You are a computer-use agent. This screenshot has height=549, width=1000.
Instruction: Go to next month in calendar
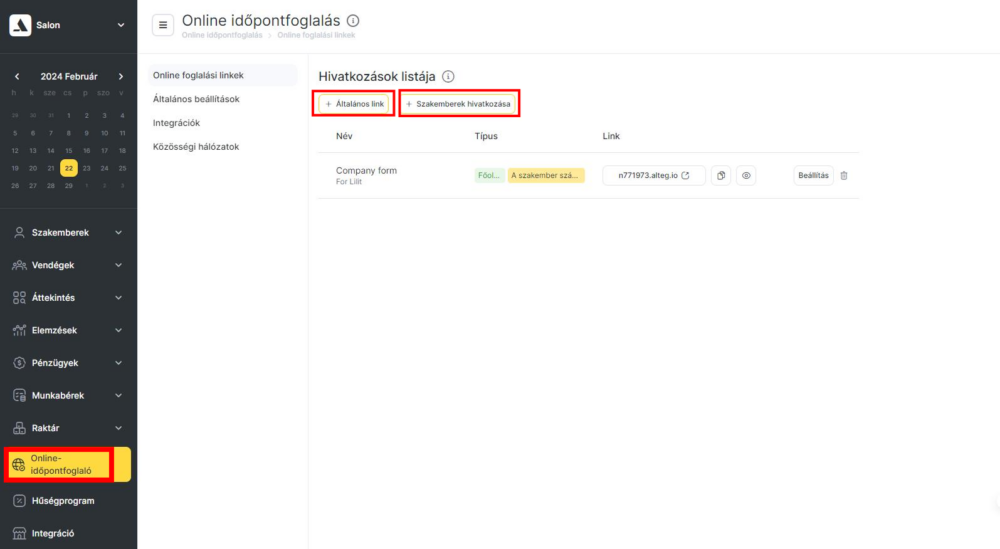(121, 77)
